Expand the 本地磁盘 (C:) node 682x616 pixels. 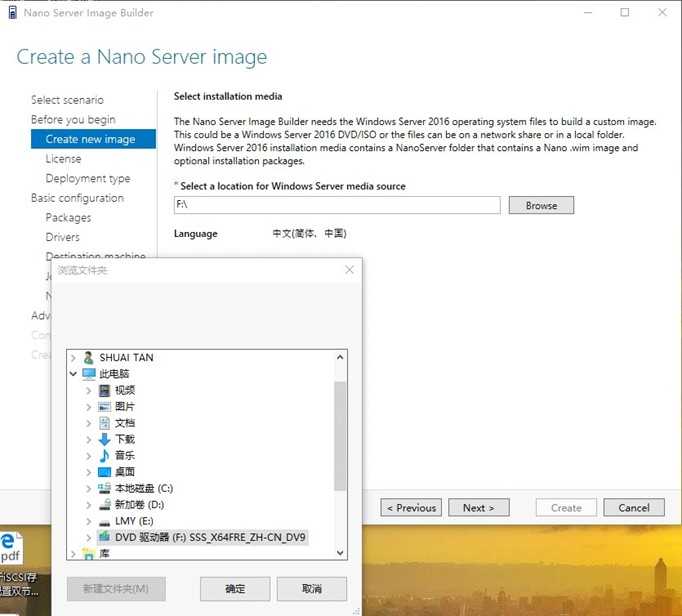(x=89, y=488)
